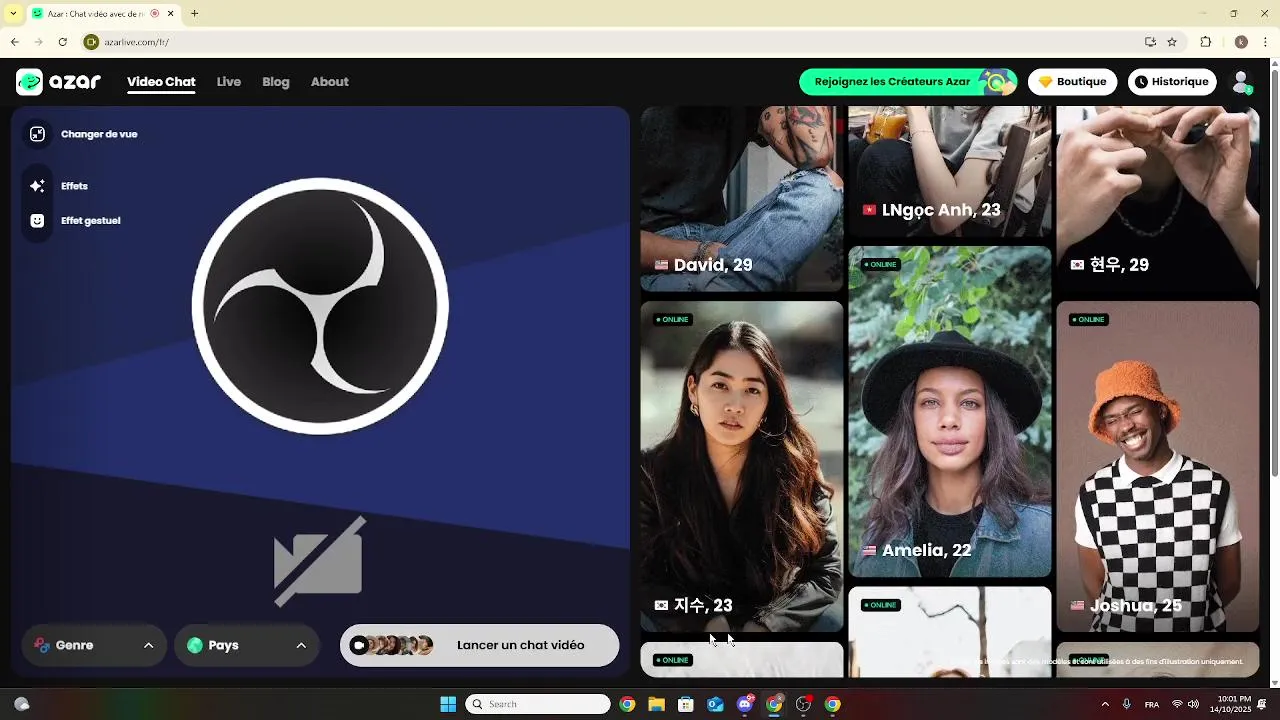1280x720 pixels.
Task: Switch to the Live tab
Action: [x=229, y=82]
